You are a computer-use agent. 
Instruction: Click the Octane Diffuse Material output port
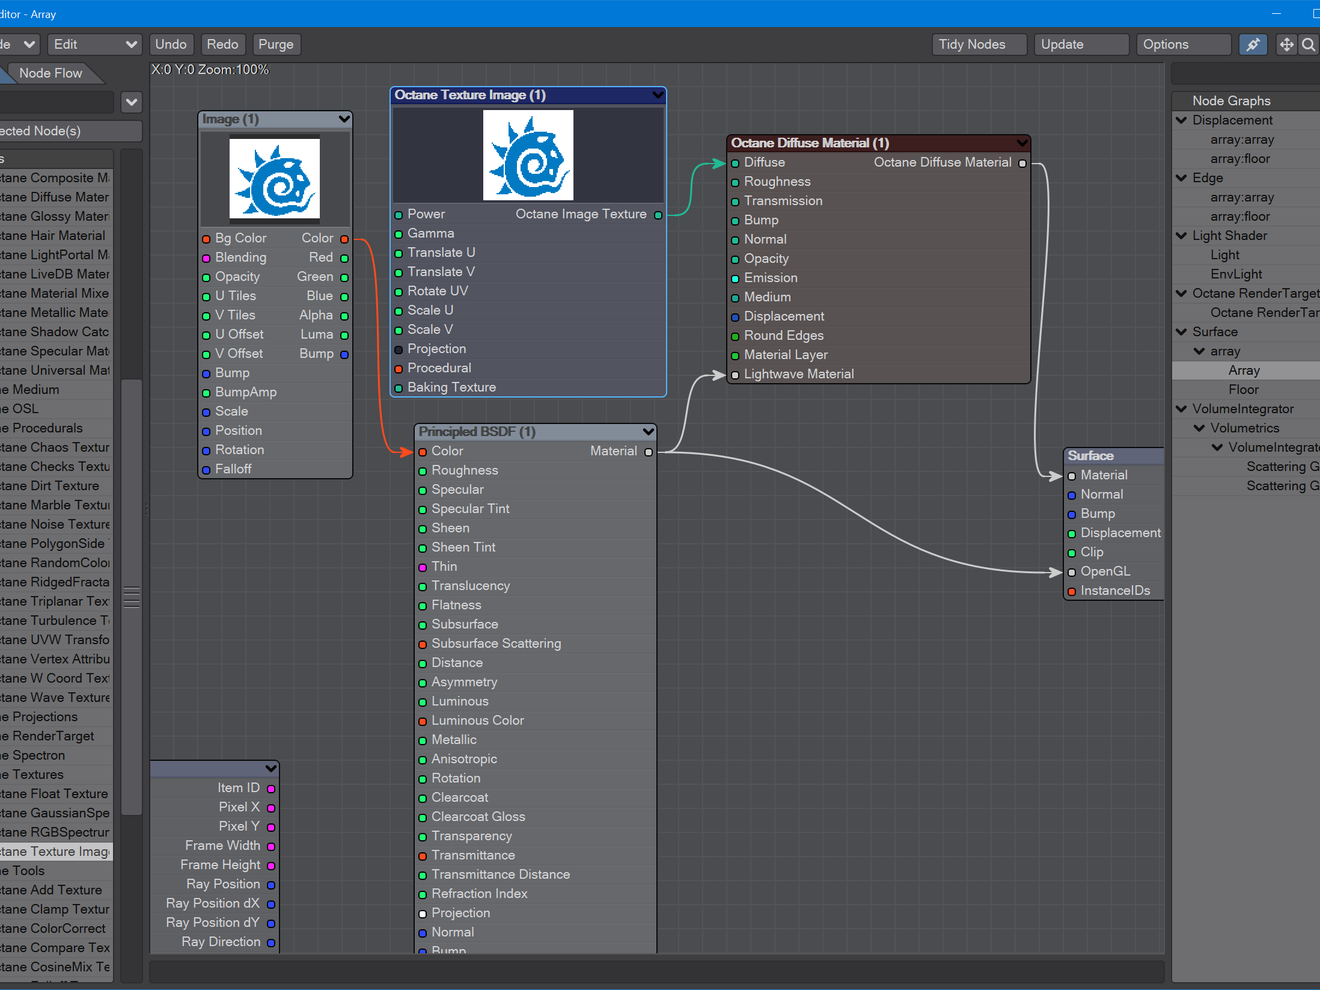pyautogui.click(x=1022, y=163)
